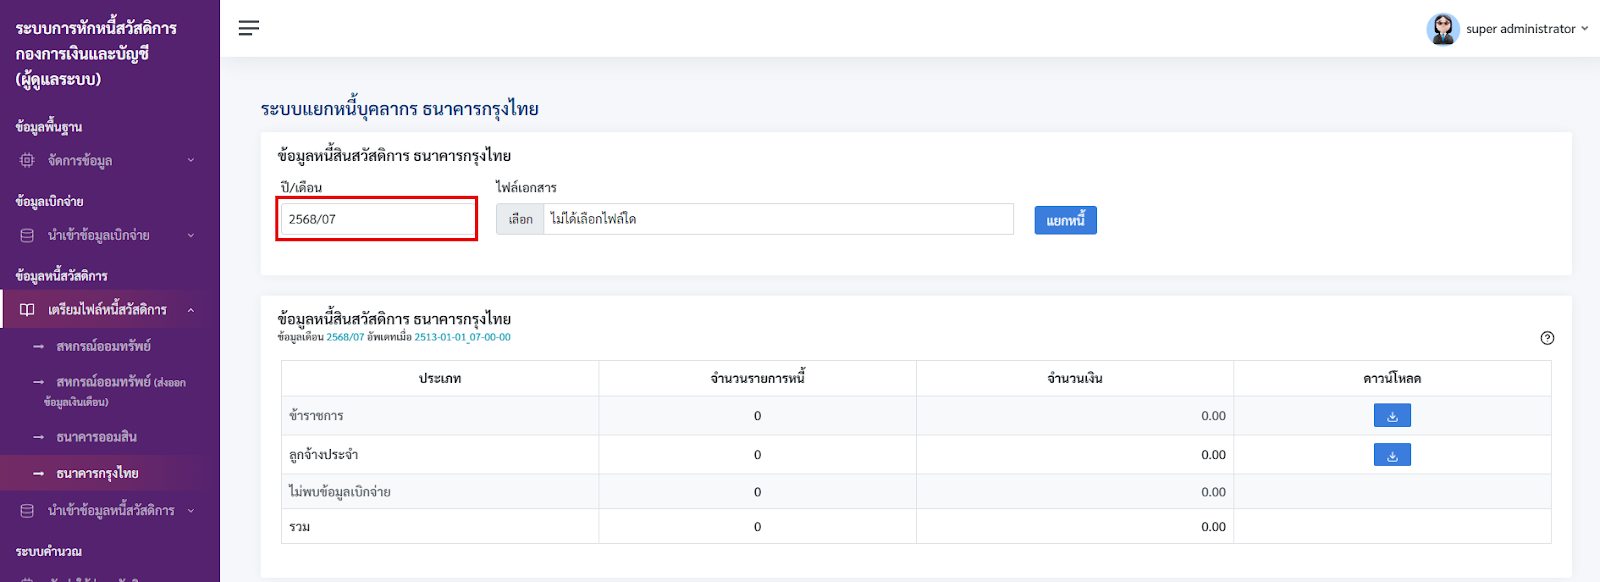Image resolution: width=1600 pixels, height=582 pixels.
Task: Click the เตรียมไฟล์หนี้สวัสดิการ book icon
Action: pos(27,310)
